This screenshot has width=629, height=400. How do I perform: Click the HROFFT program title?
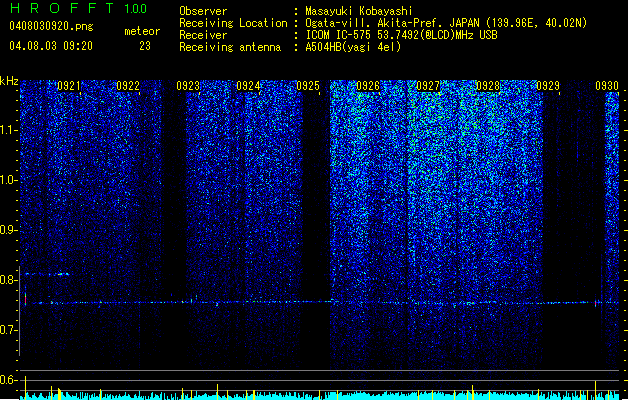[x=62, y=8]
